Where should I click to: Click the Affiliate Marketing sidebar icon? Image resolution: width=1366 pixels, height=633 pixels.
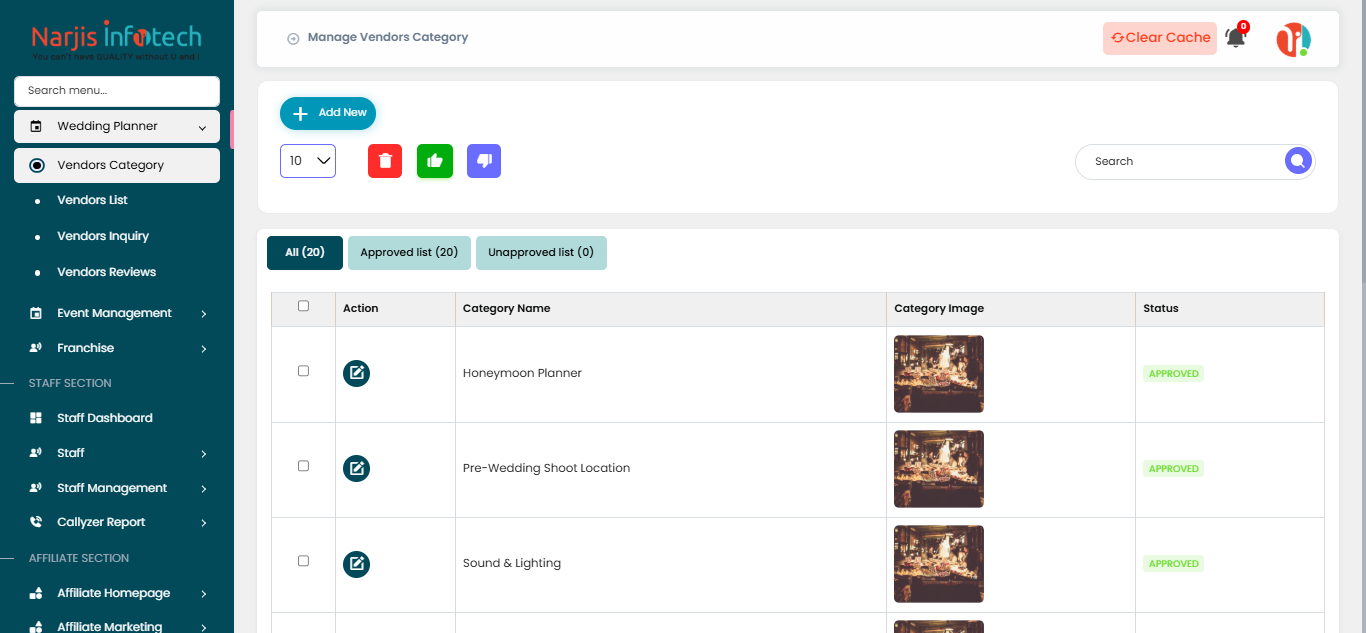[x=36, y=627]
